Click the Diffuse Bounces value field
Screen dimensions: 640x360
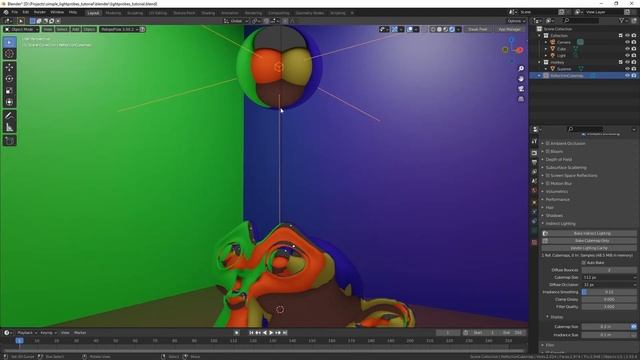(x=609, y=270)
